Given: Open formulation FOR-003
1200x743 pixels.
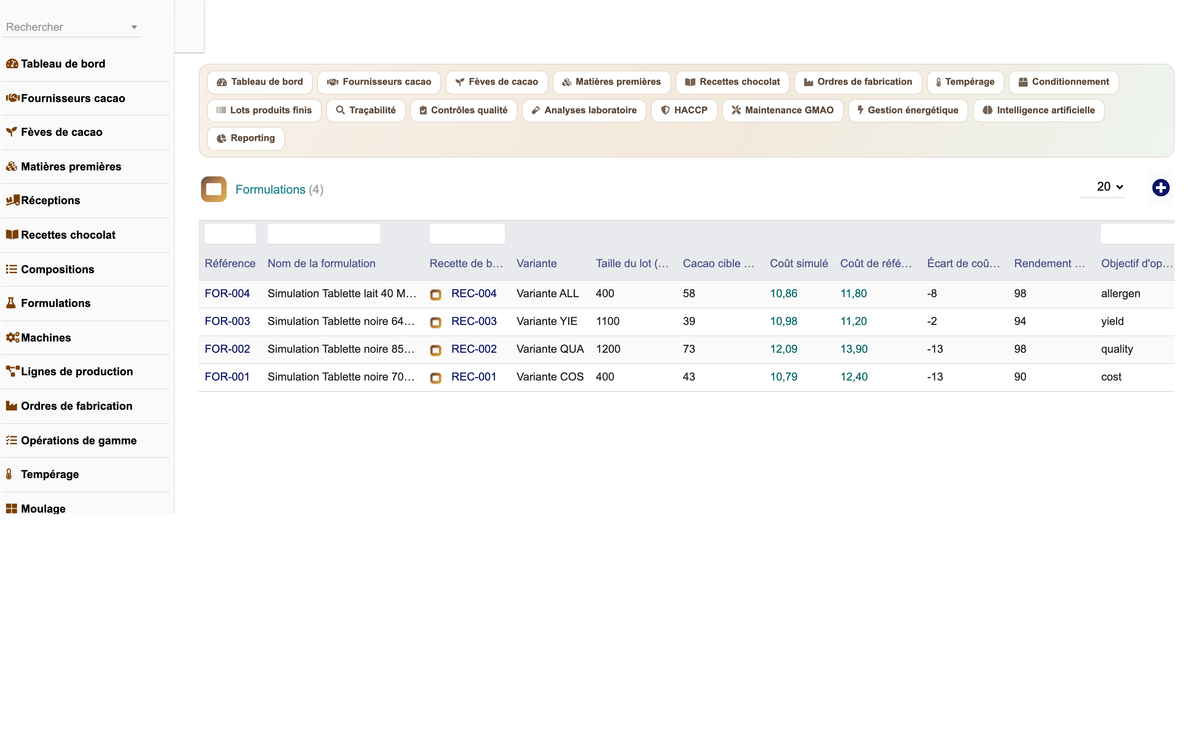Looking at the screenshot, I should click(227, 322).
